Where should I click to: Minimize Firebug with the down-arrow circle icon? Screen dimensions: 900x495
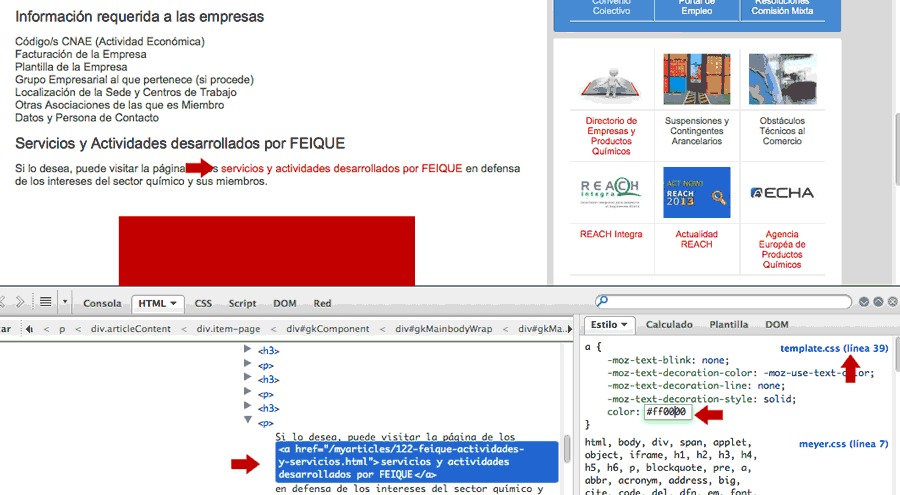tap(864, 301)
